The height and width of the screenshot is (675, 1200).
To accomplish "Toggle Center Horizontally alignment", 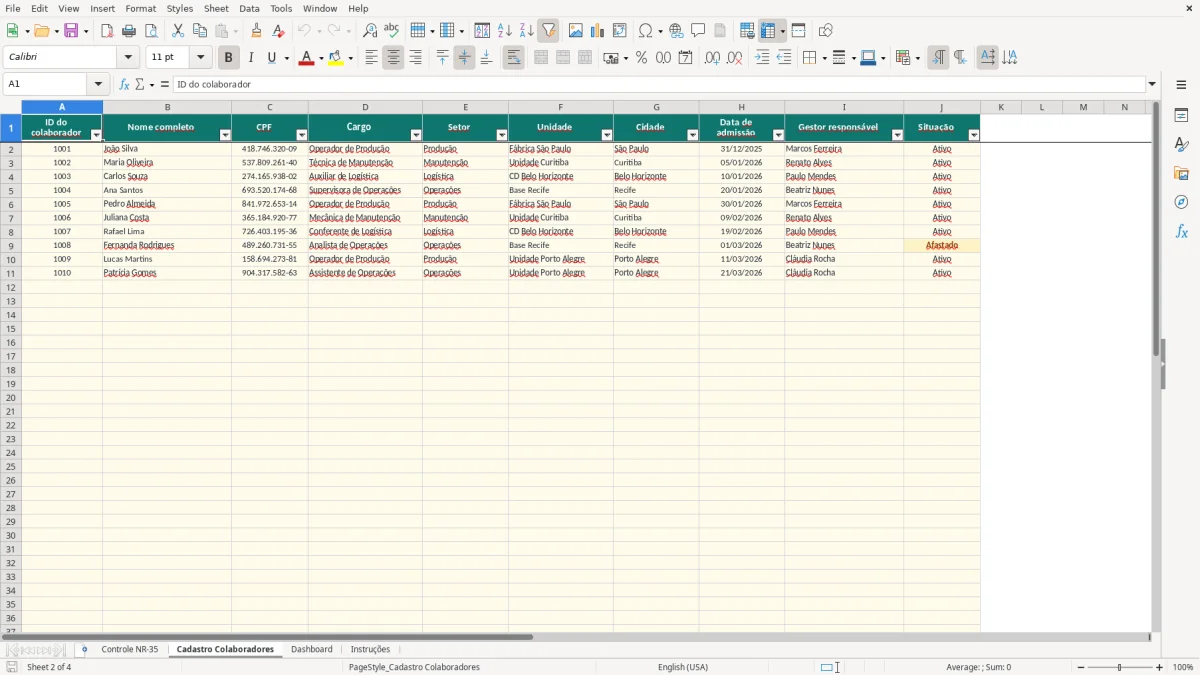I will point(393,58).
